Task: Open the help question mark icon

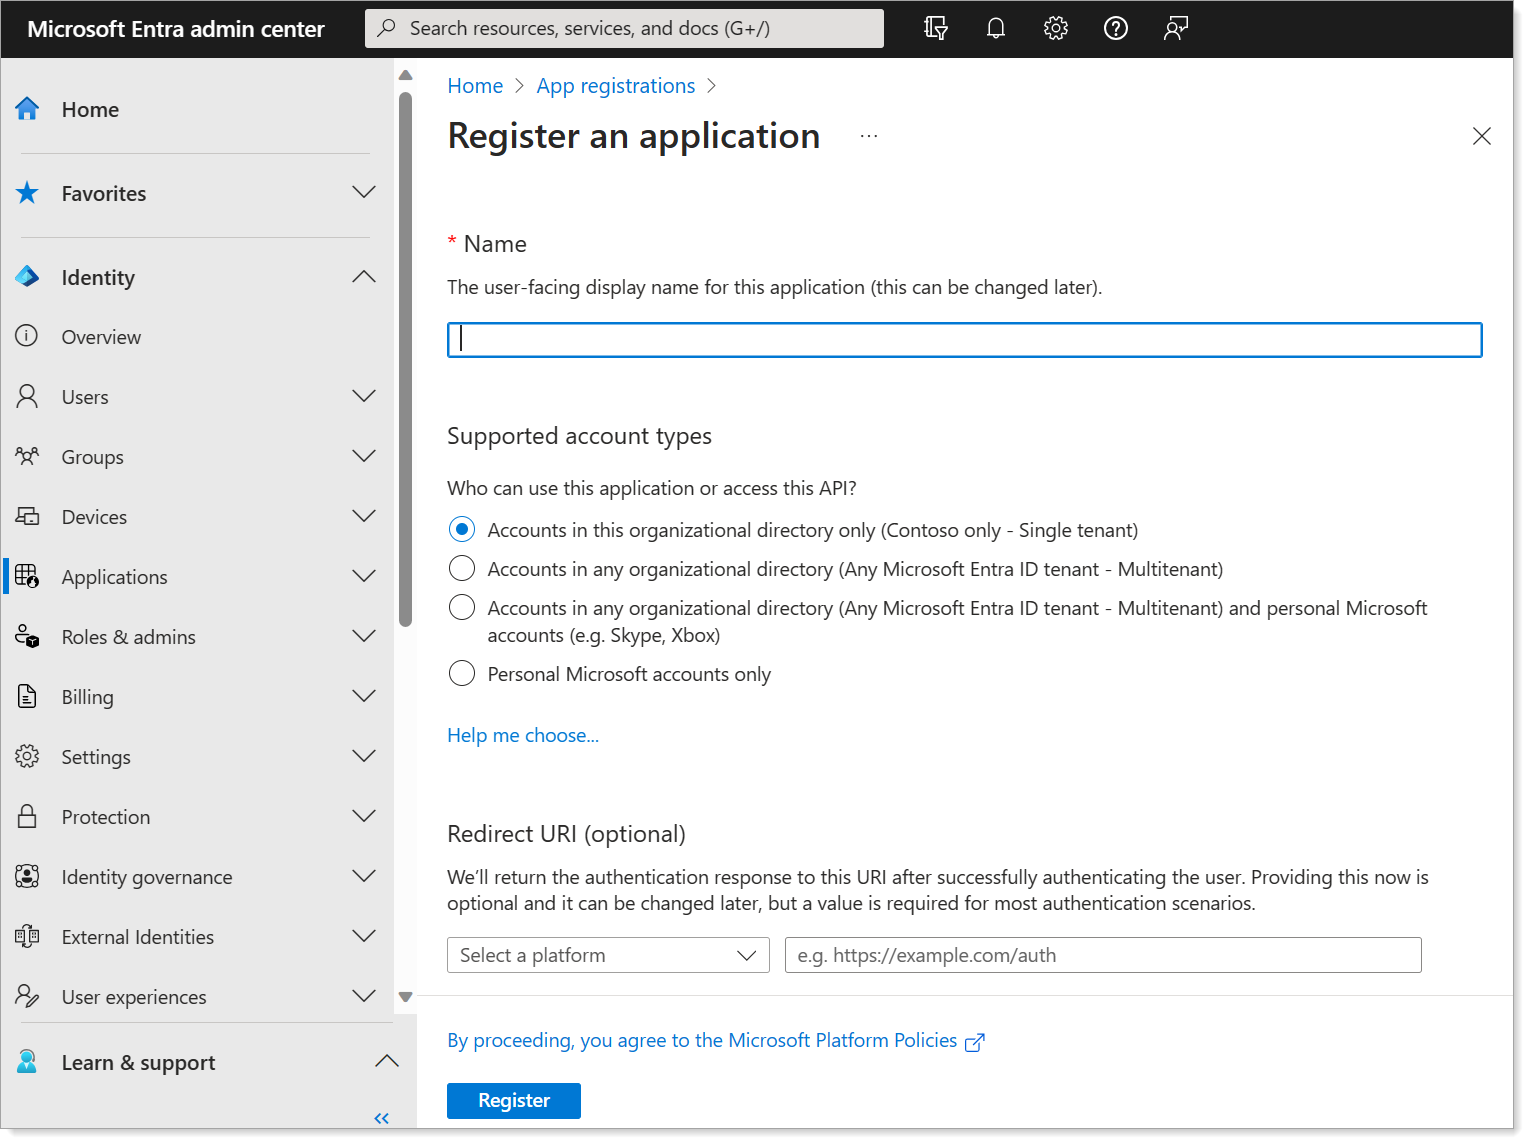Action: [x=1115, y=28]
